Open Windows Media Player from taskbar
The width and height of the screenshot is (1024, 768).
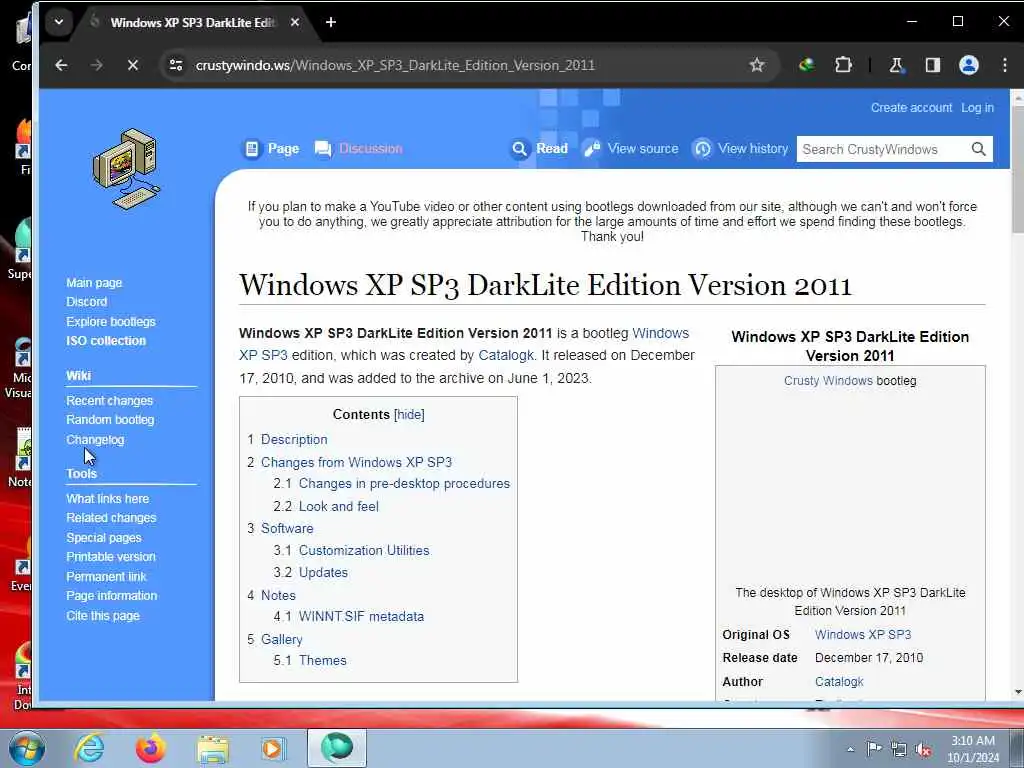pos(272,748)
